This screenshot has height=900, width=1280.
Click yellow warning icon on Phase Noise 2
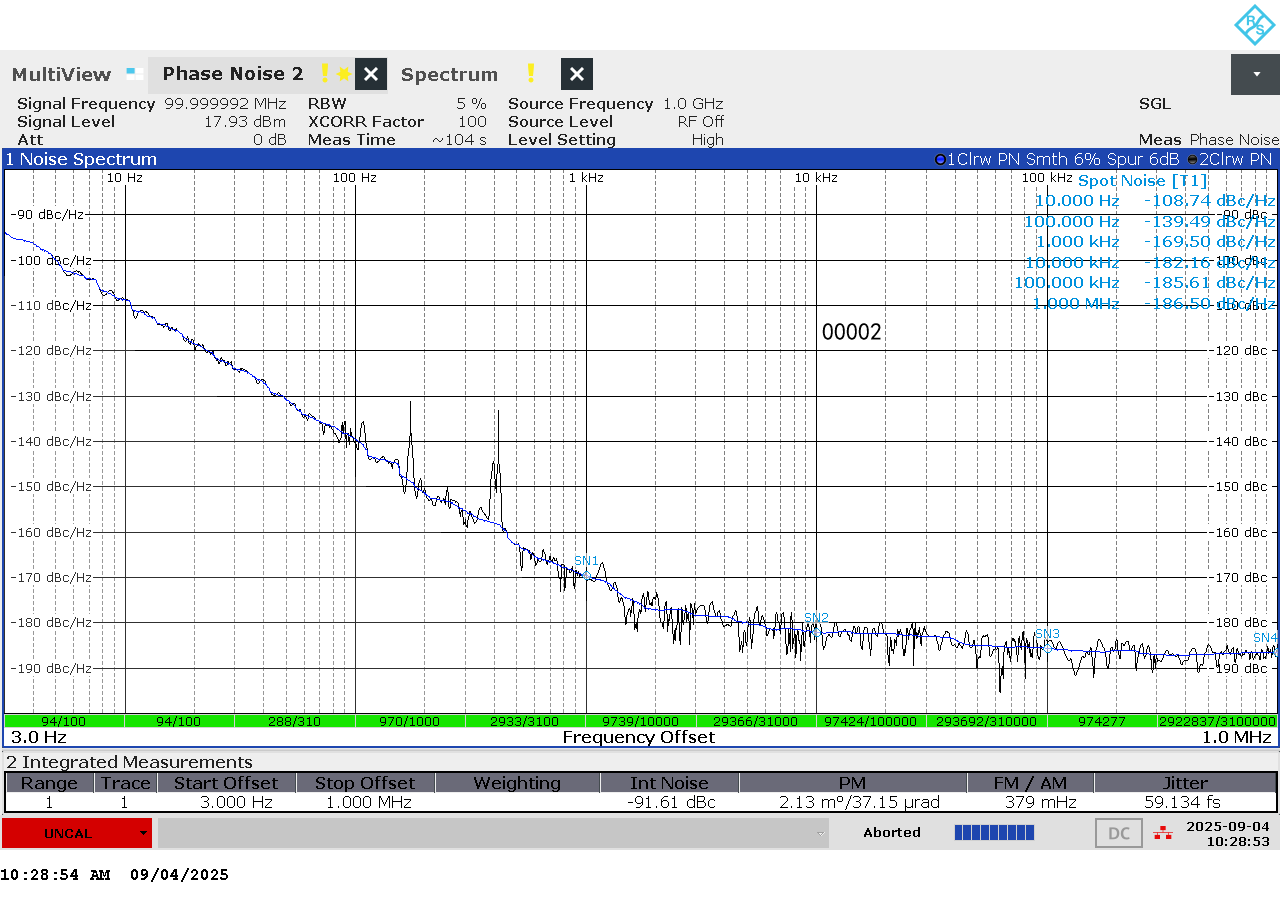coord(324,73)
